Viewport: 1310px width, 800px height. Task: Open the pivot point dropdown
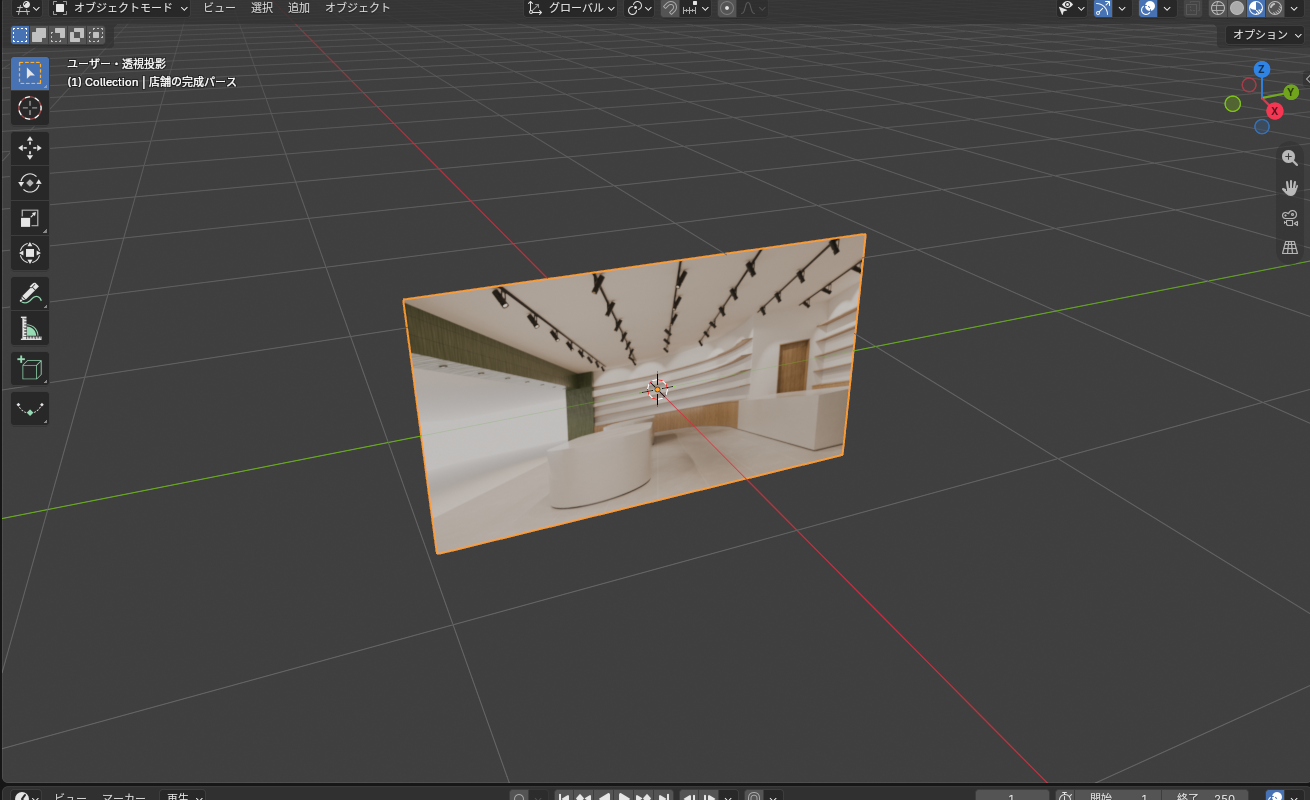tap(639, 8)
